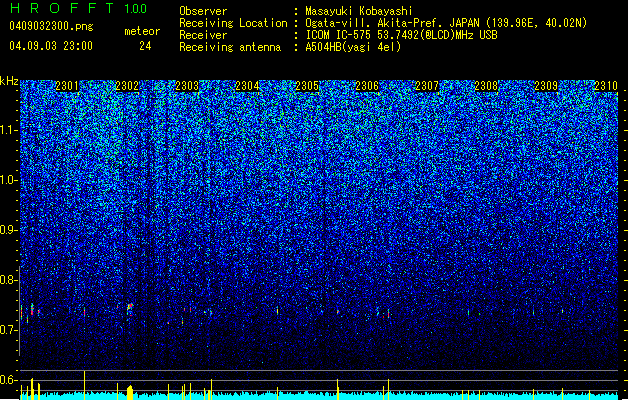Select the file name 0409032300.png
The image size is (629, 400).
tap(51, 26)
